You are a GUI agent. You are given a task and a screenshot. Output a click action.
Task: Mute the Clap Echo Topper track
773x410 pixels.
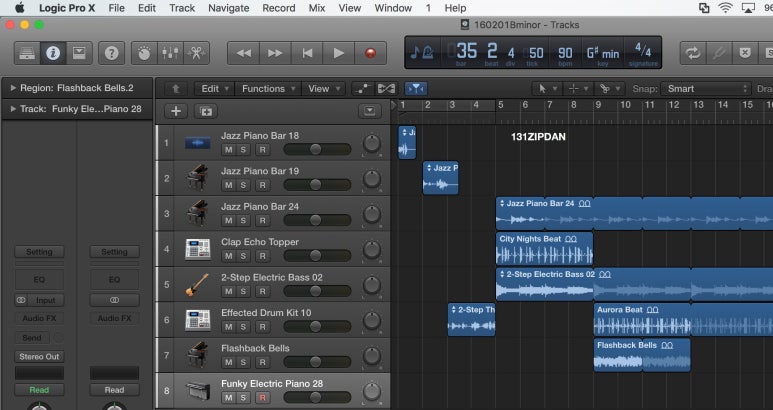(228, 256)
